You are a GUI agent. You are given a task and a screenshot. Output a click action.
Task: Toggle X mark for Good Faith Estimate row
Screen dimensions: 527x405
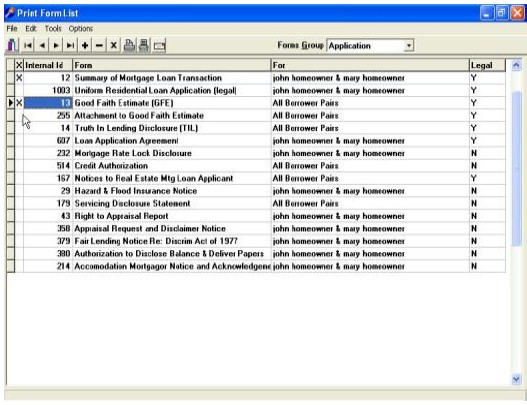pos(19,103)
